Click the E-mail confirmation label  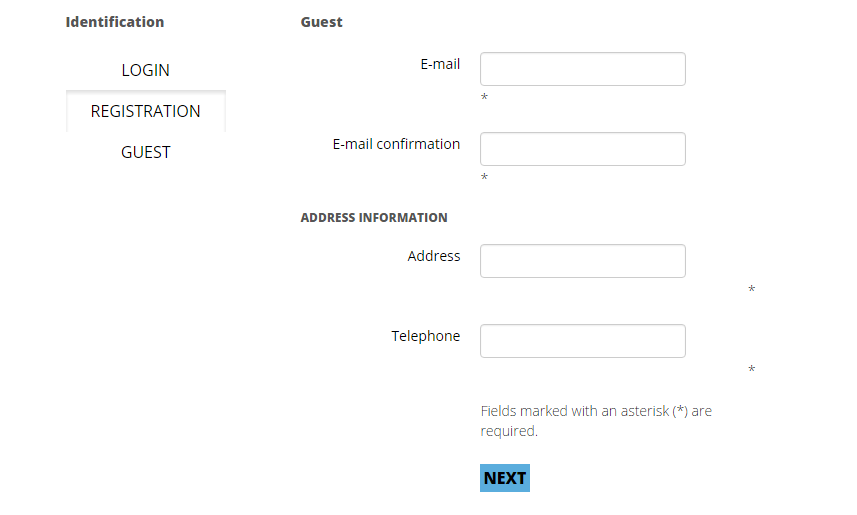(x=396, y=144)
